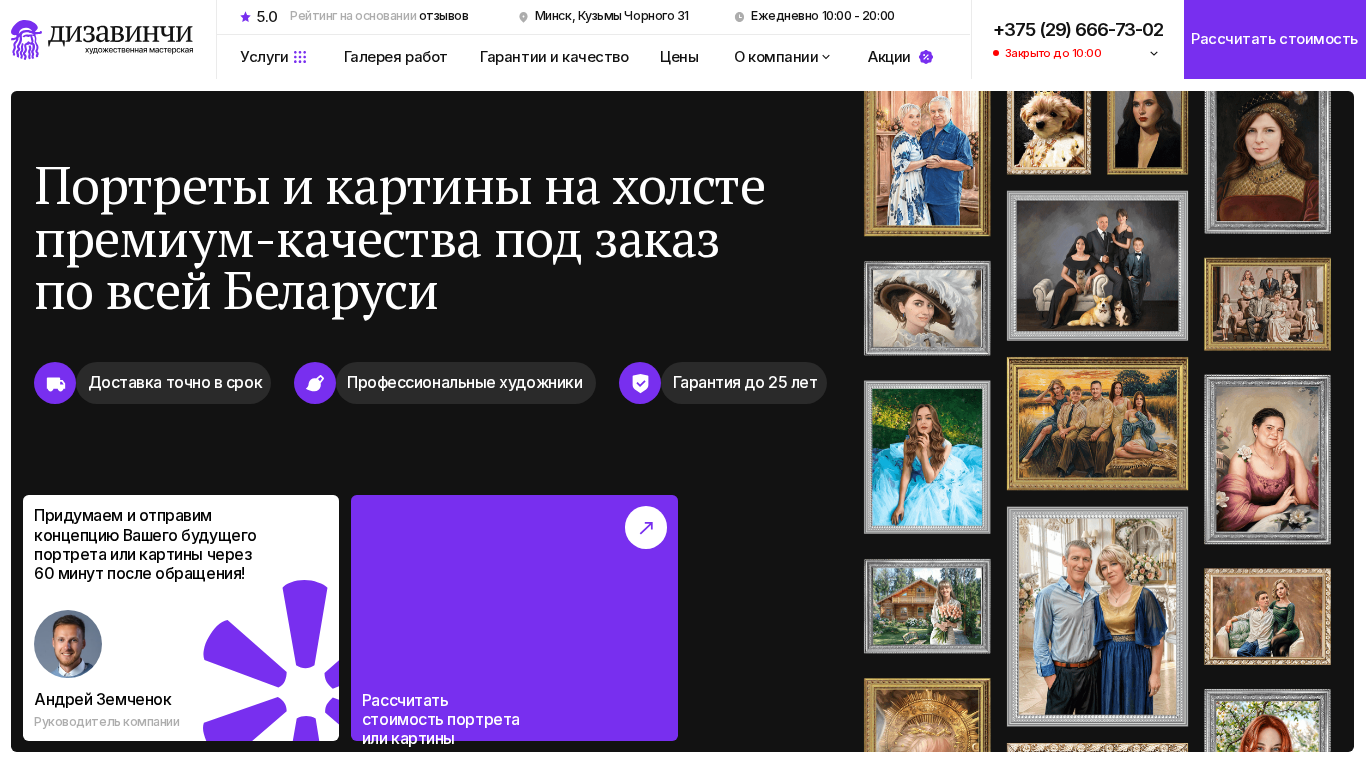This screenshot has height=768, width=1366.
Task: Click the Гарантия до 25 лет badge
Action: pyautogui.click(x=744, y=383)
